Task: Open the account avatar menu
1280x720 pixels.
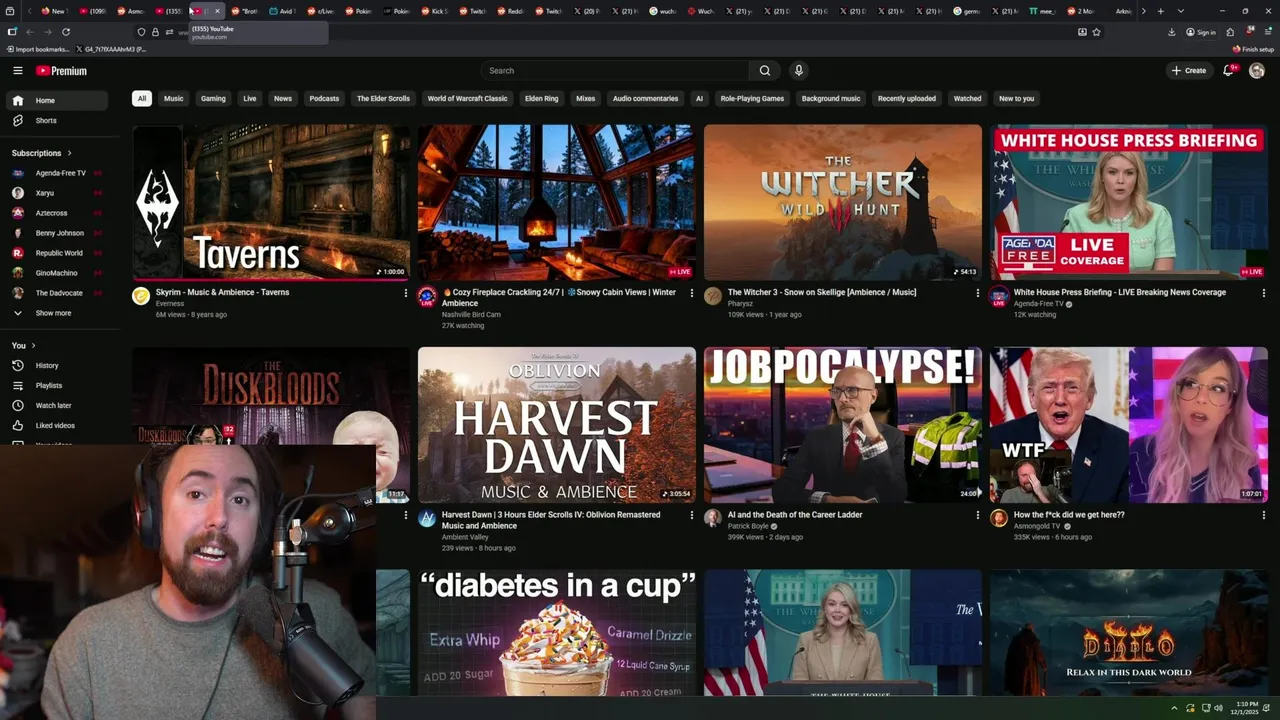Action: 1257,70
